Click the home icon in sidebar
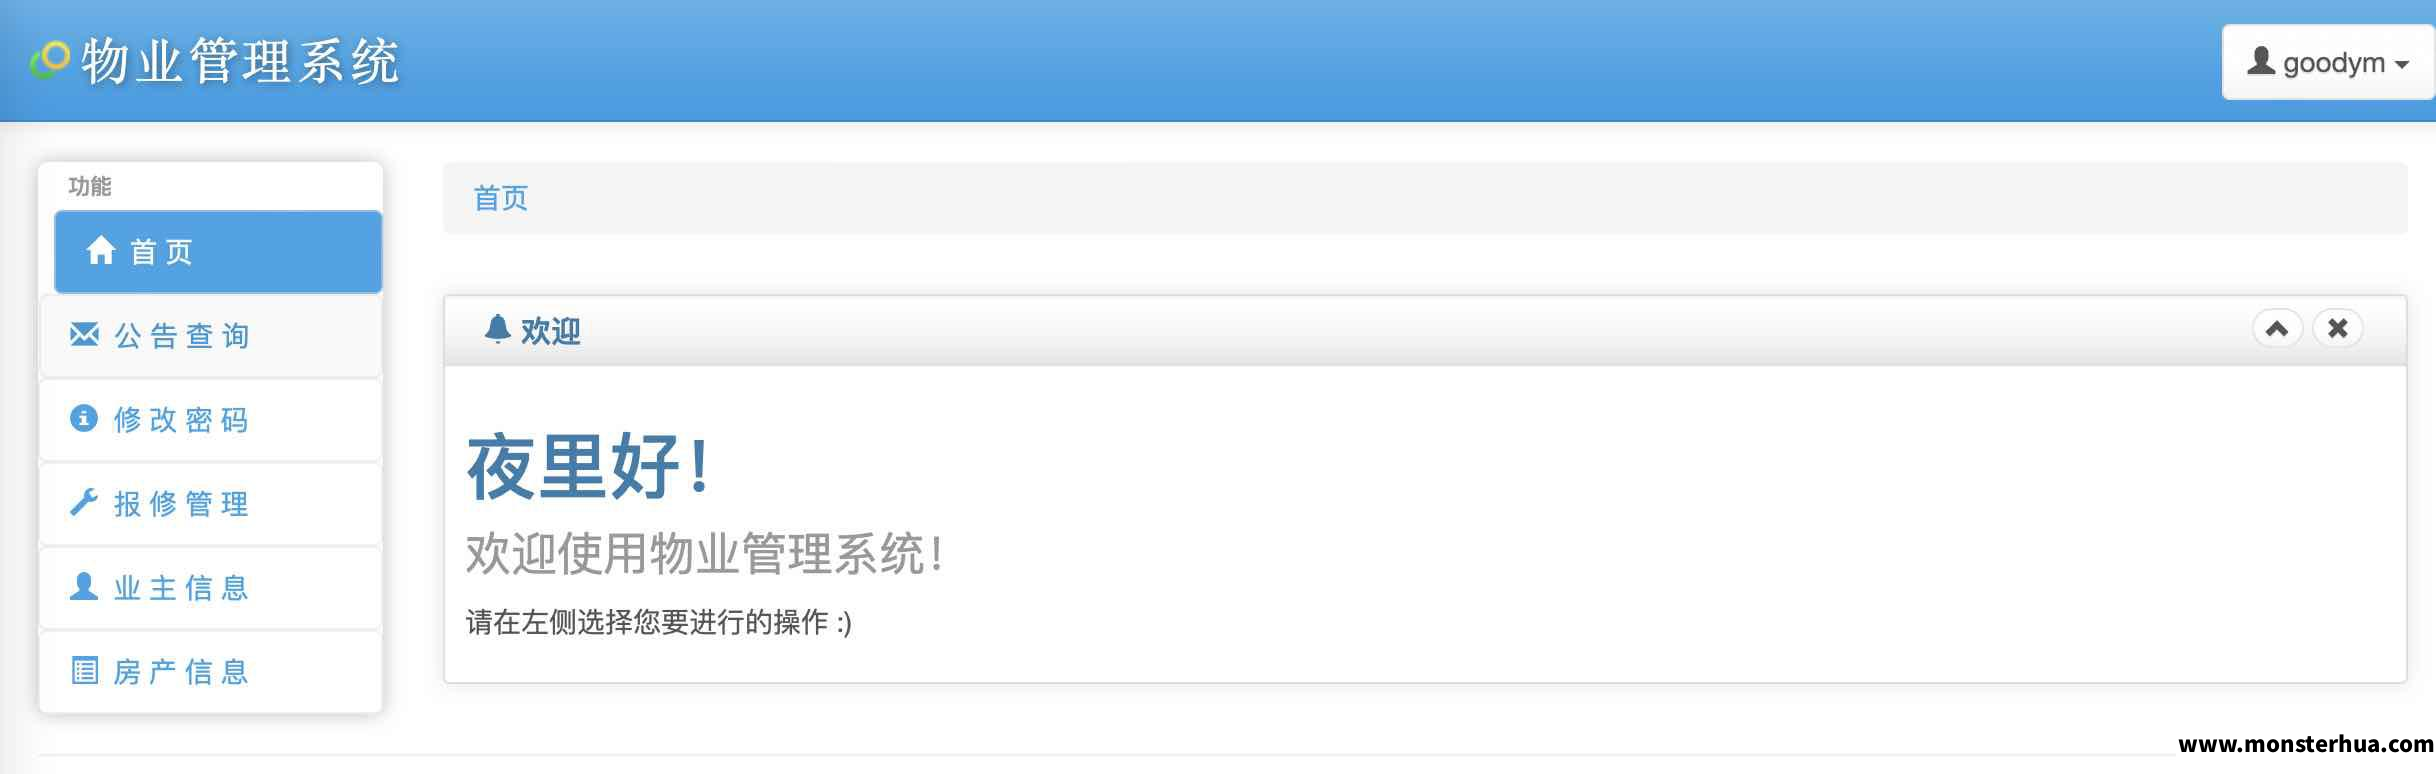The image size is (2436, 774). pos(100,250)
